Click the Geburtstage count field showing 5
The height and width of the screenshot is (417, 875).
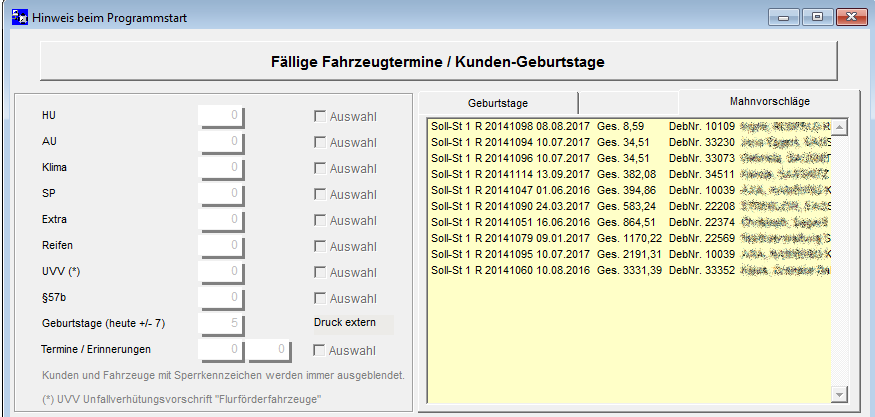pyautogui.click(x=222, y=324)
